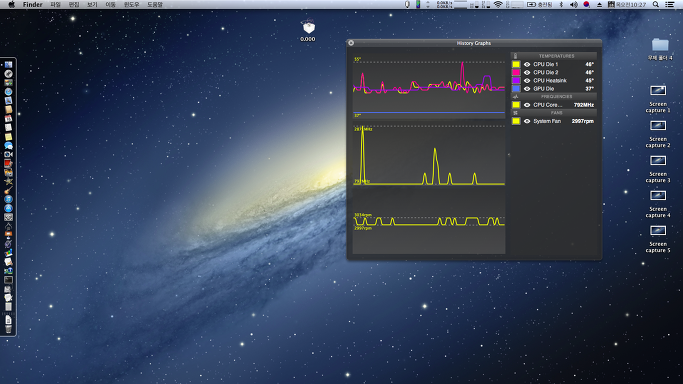Open Finder from the dock

tap(8, 65)
